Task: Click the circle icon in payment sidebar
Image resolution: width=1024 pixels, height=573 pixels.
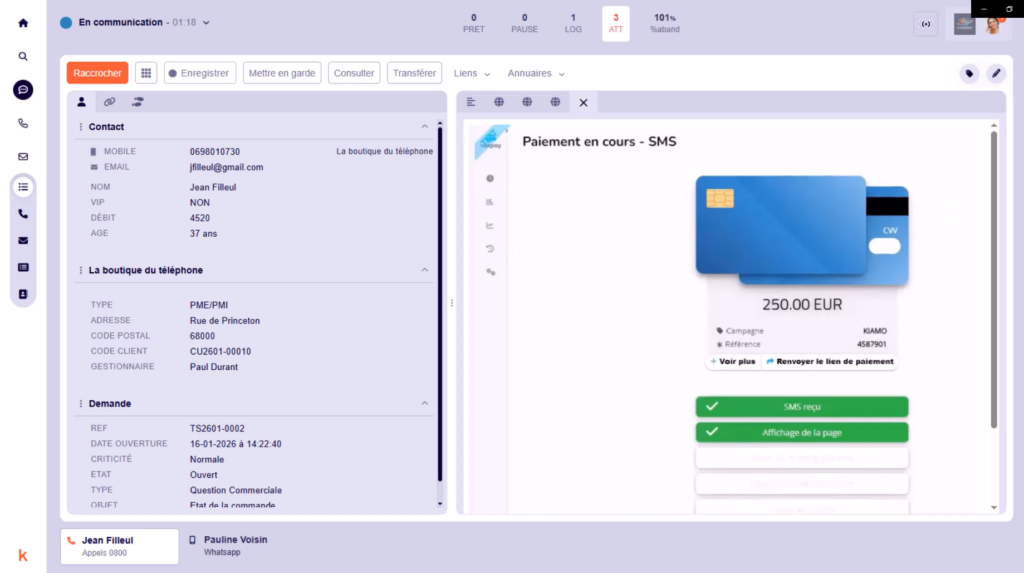Action: 490,178
